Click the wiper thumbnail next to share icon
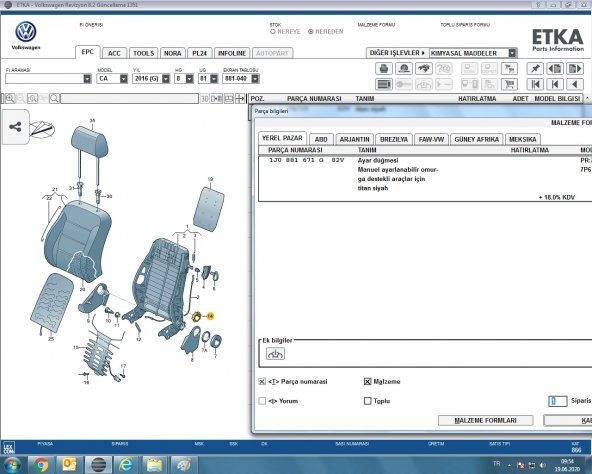Image resolution: width=592 pixels, height=474 pixels. (x=42, y=130)
